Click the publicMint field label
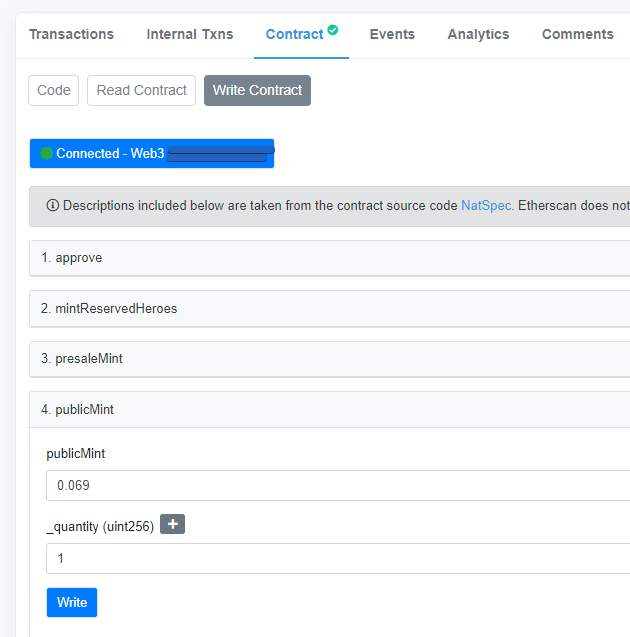This screenshot has height=637, width=630. point(76,454)
